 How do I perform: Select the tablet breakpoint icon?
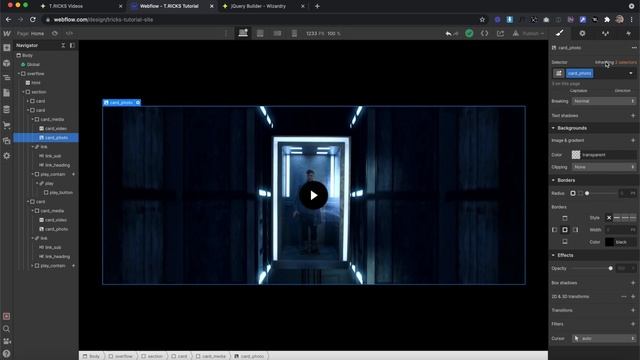pos(260,33)
